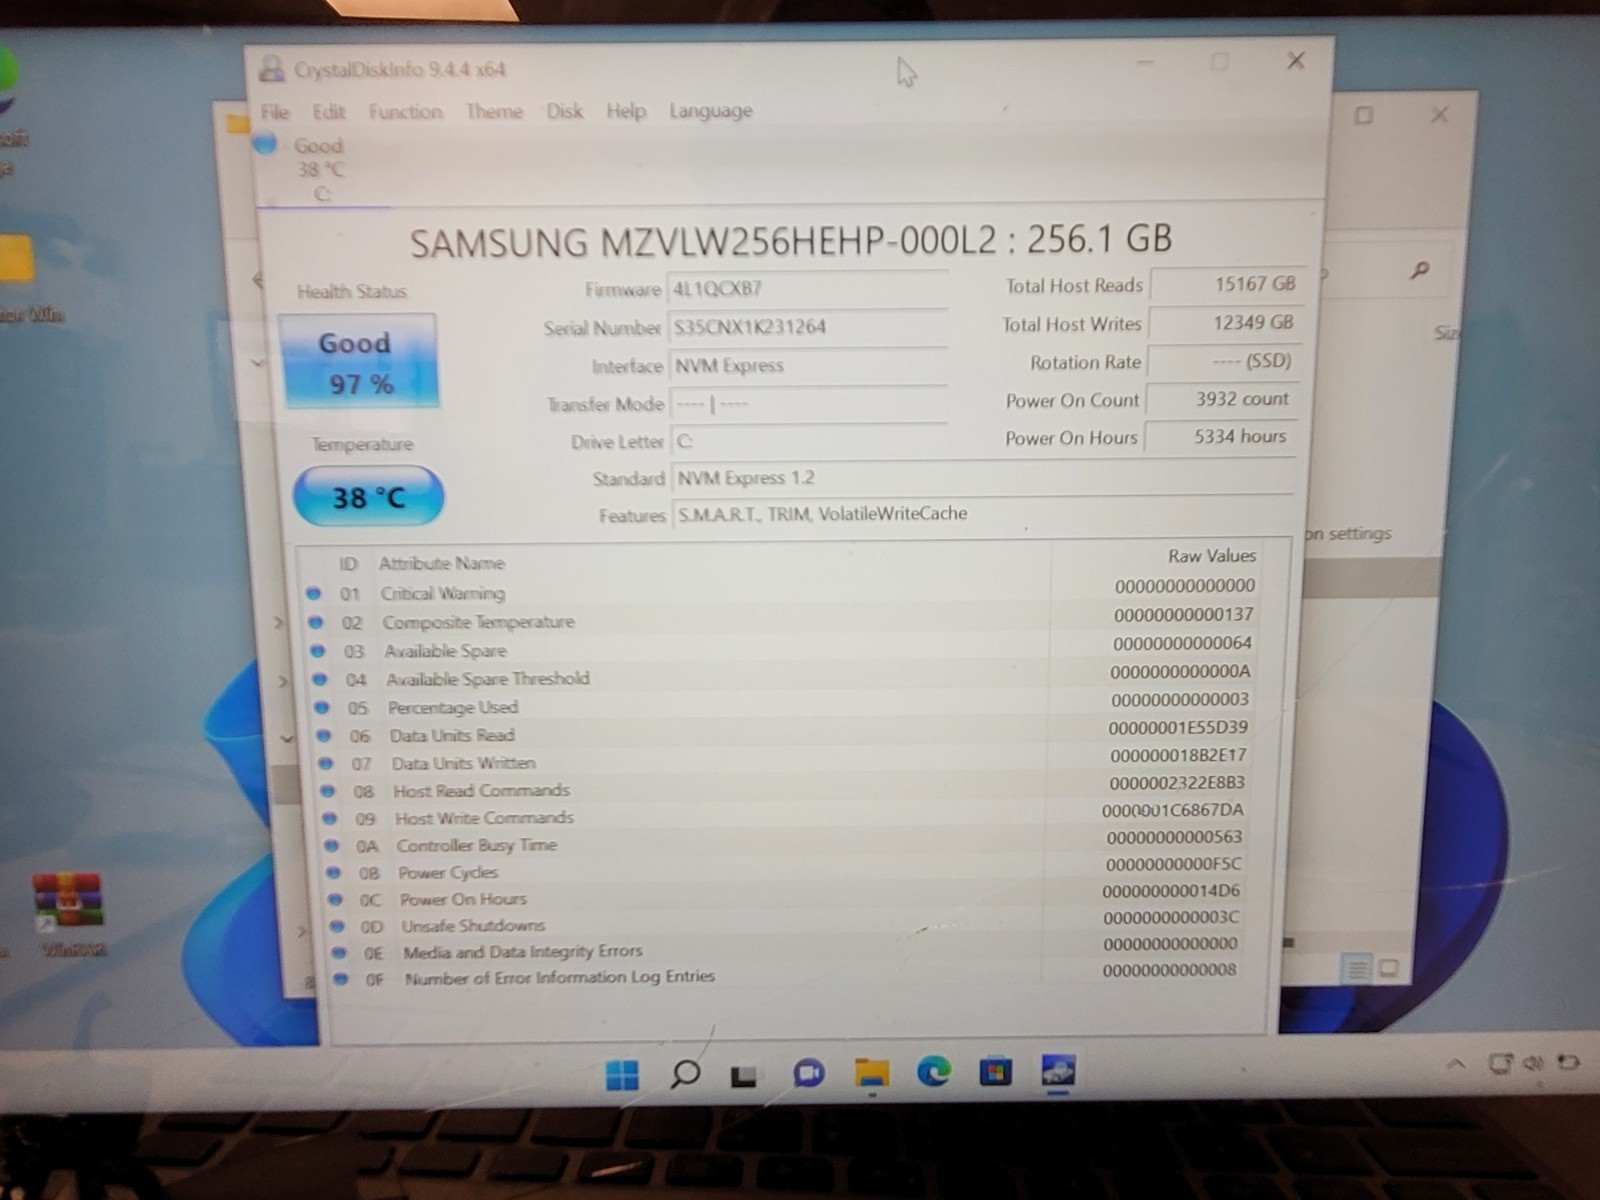Switch background window to large icons view
Viewport: 1600px width, 1200px height.
1389,968
